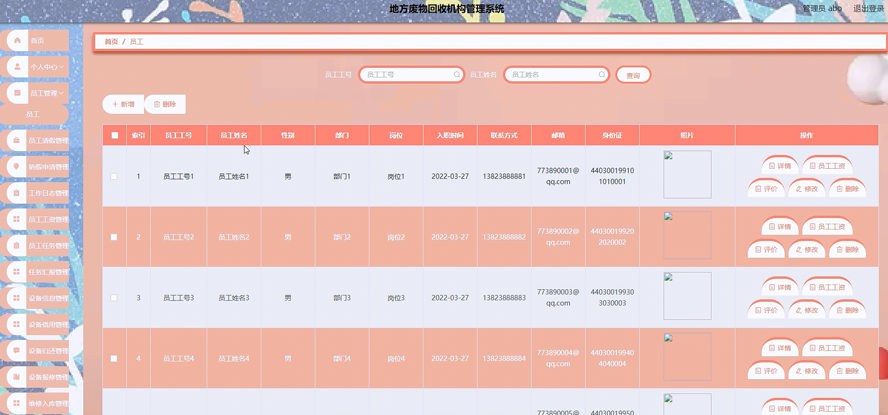Check the checkbox for row 员工工号1

tap(114, 177)
